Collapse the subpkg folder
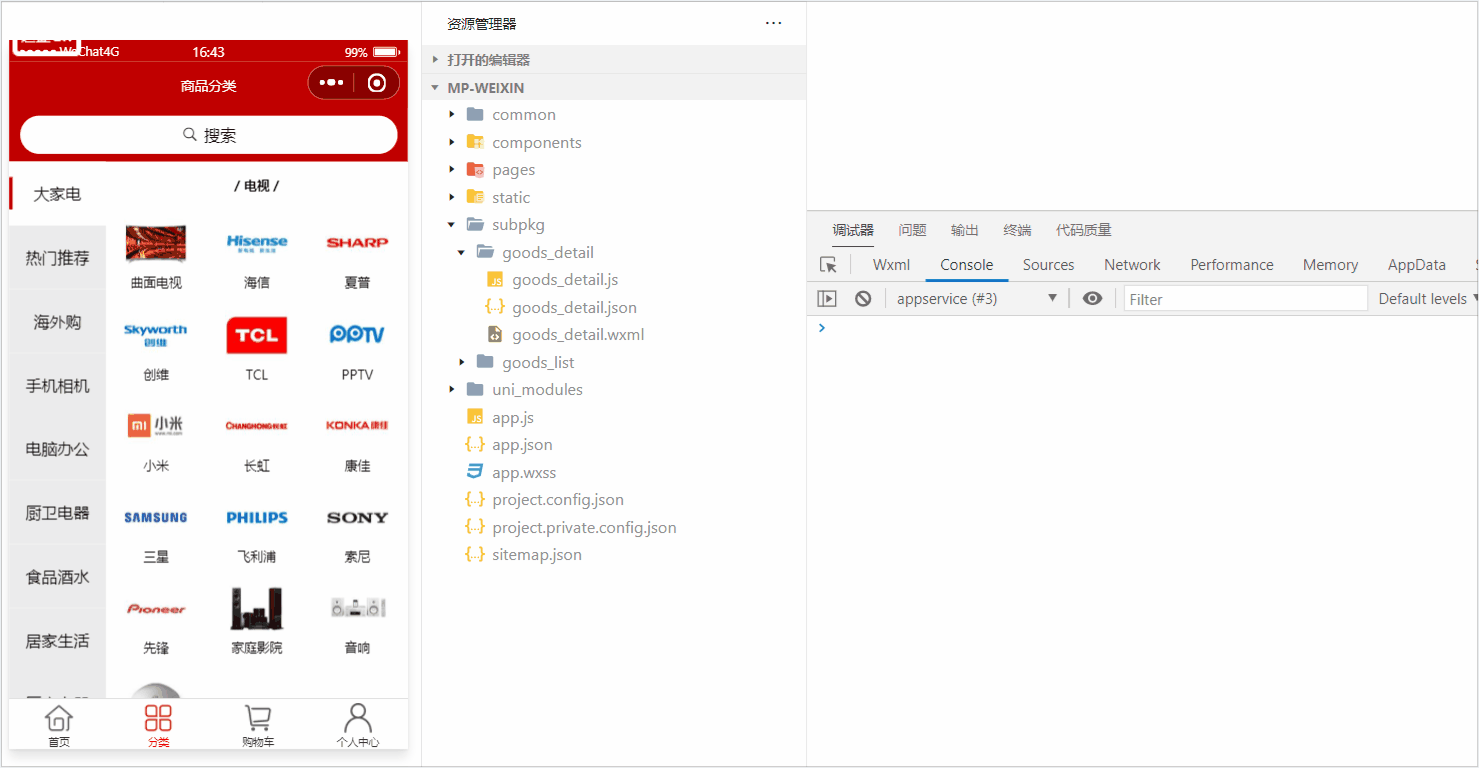The width and height of the screenshot is (1479, 768). tap(452, 225)
